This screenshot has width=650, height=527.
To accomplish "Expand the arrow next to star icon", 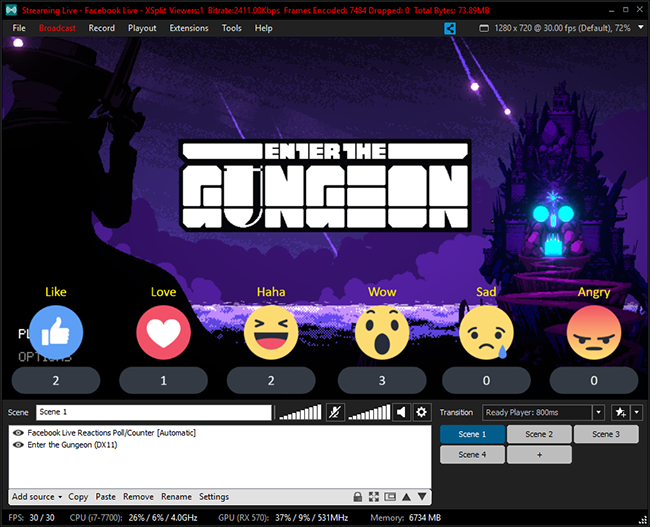I will (636, 413).
